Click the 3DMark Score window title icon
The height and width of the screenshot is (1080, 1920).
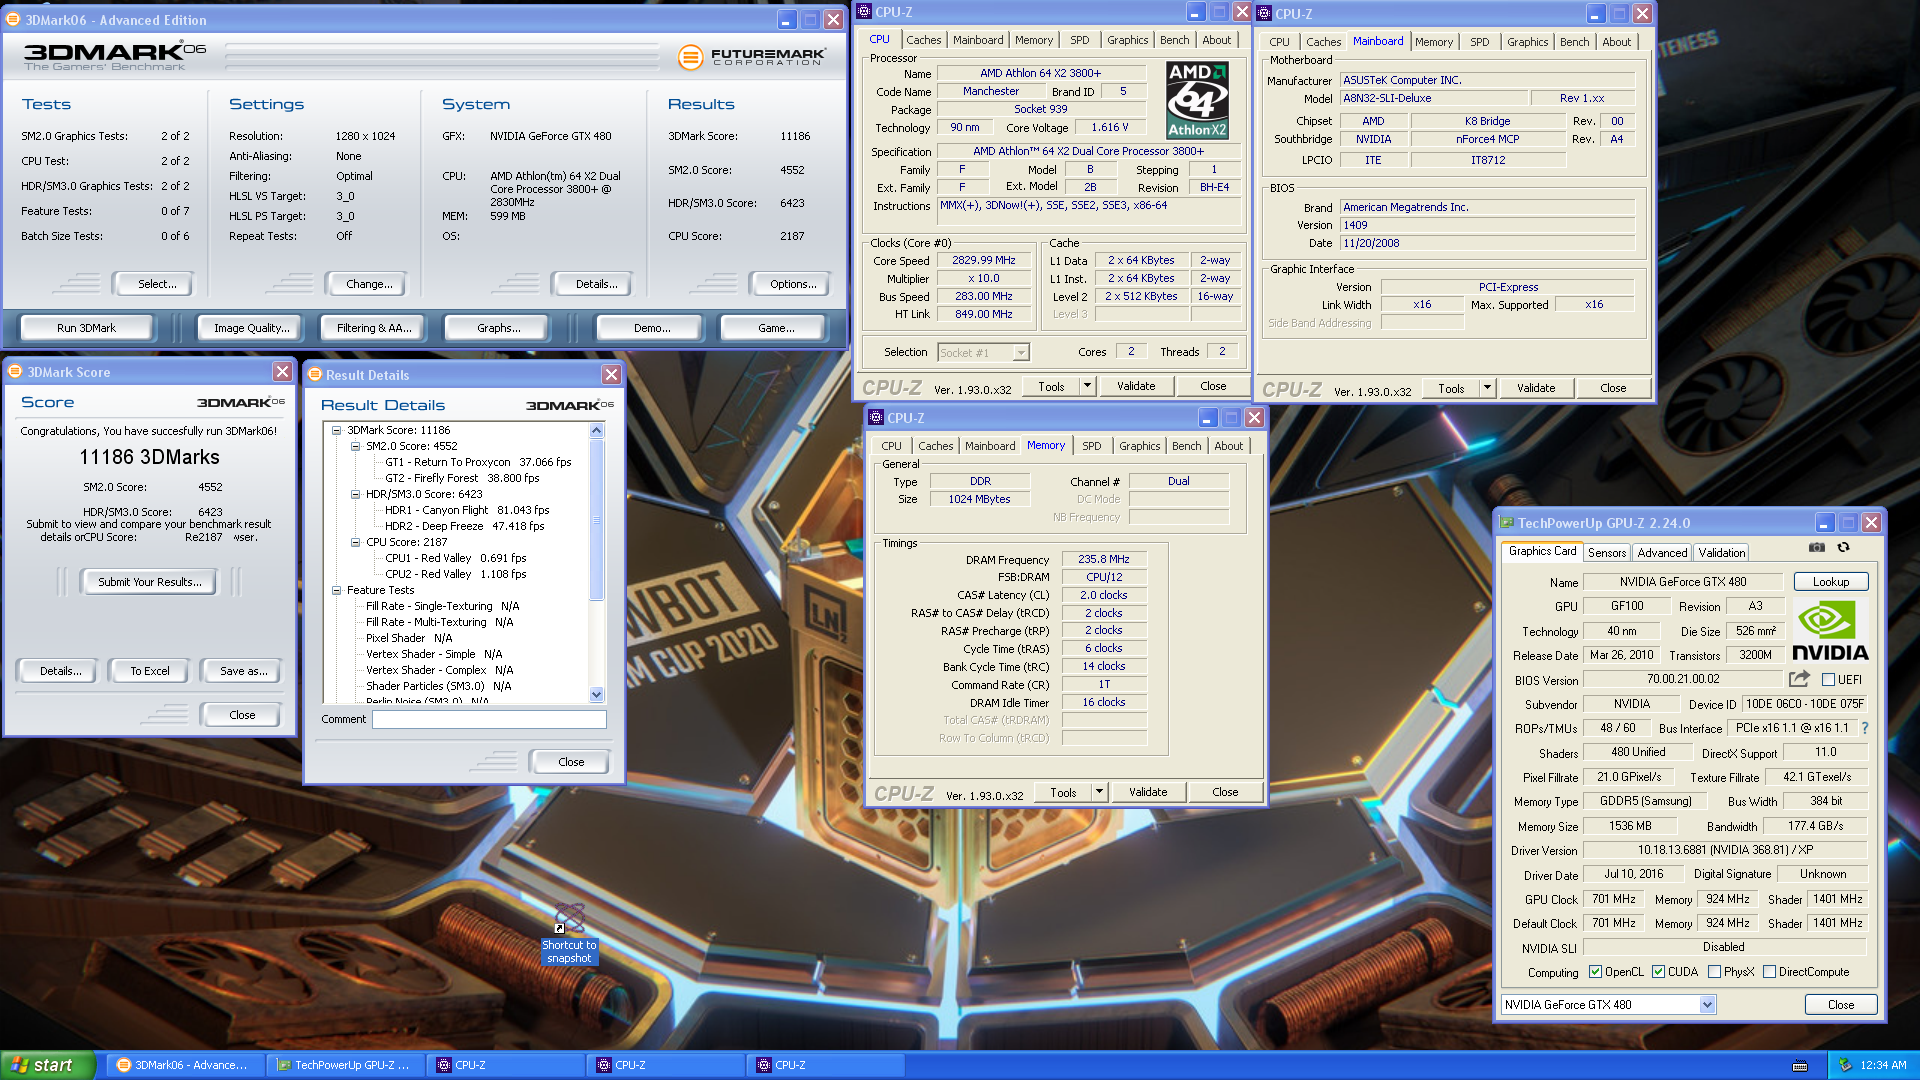(15, 371)
